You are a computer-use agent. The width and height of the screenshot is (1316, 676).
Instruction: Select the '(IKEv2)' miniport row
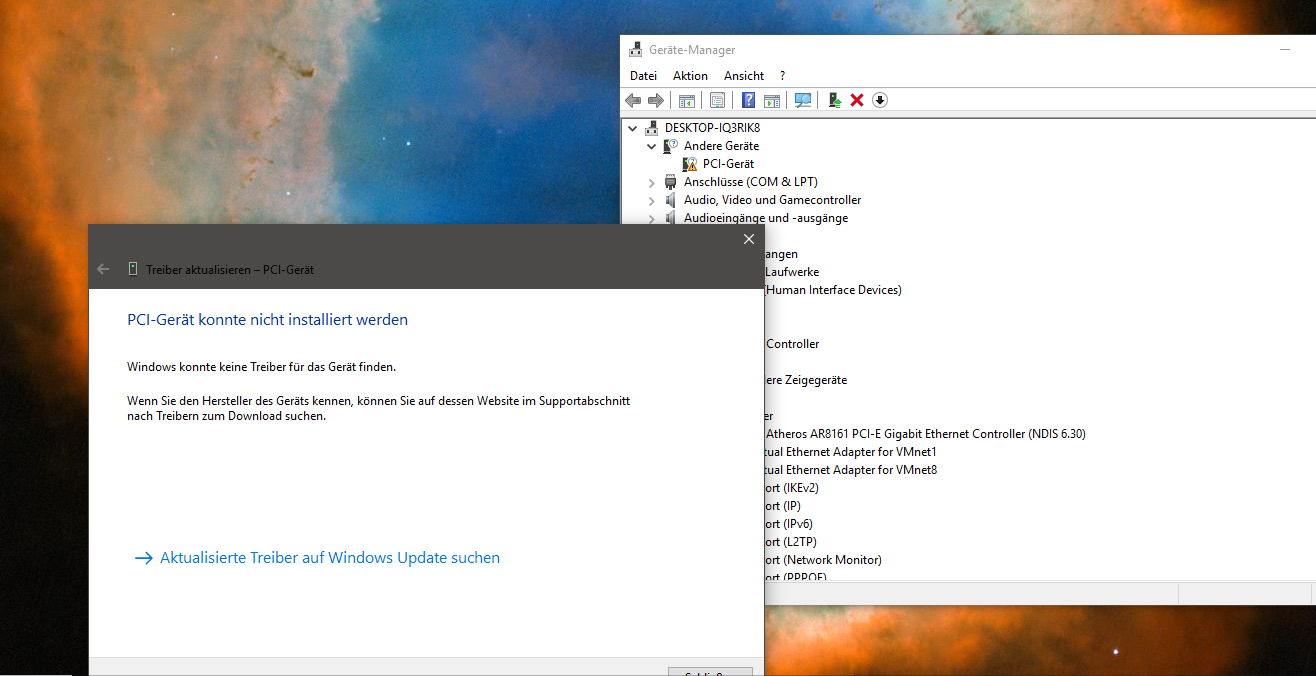pos(792,488)
